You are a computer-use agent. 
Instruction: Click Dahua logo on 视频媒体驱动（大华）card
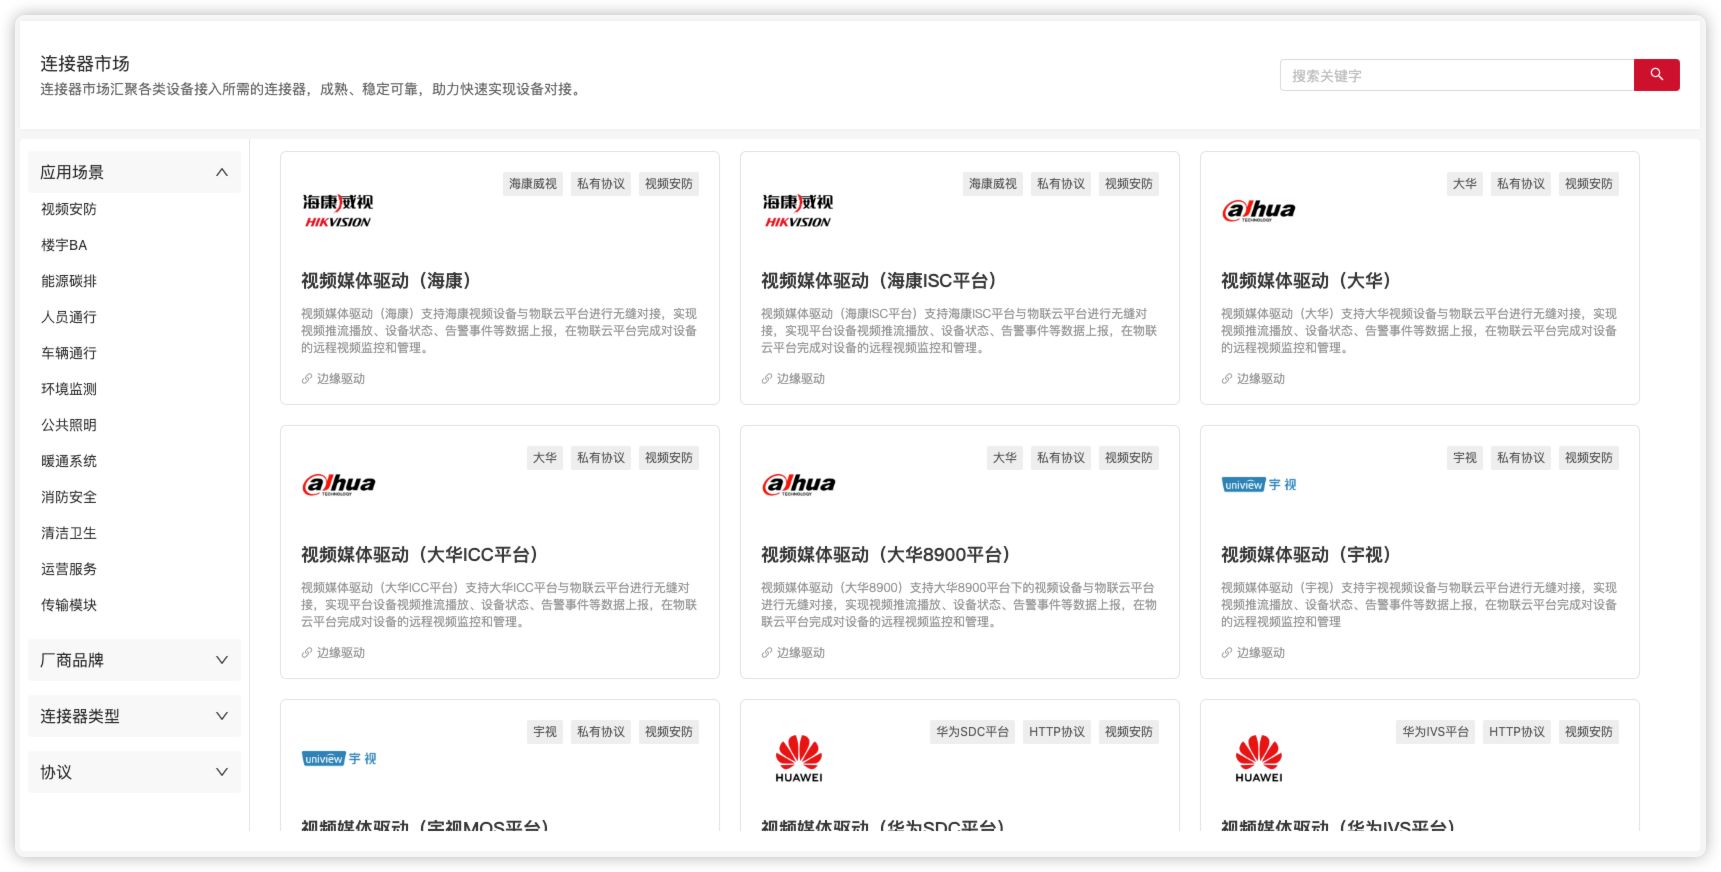pos(1258,210)
